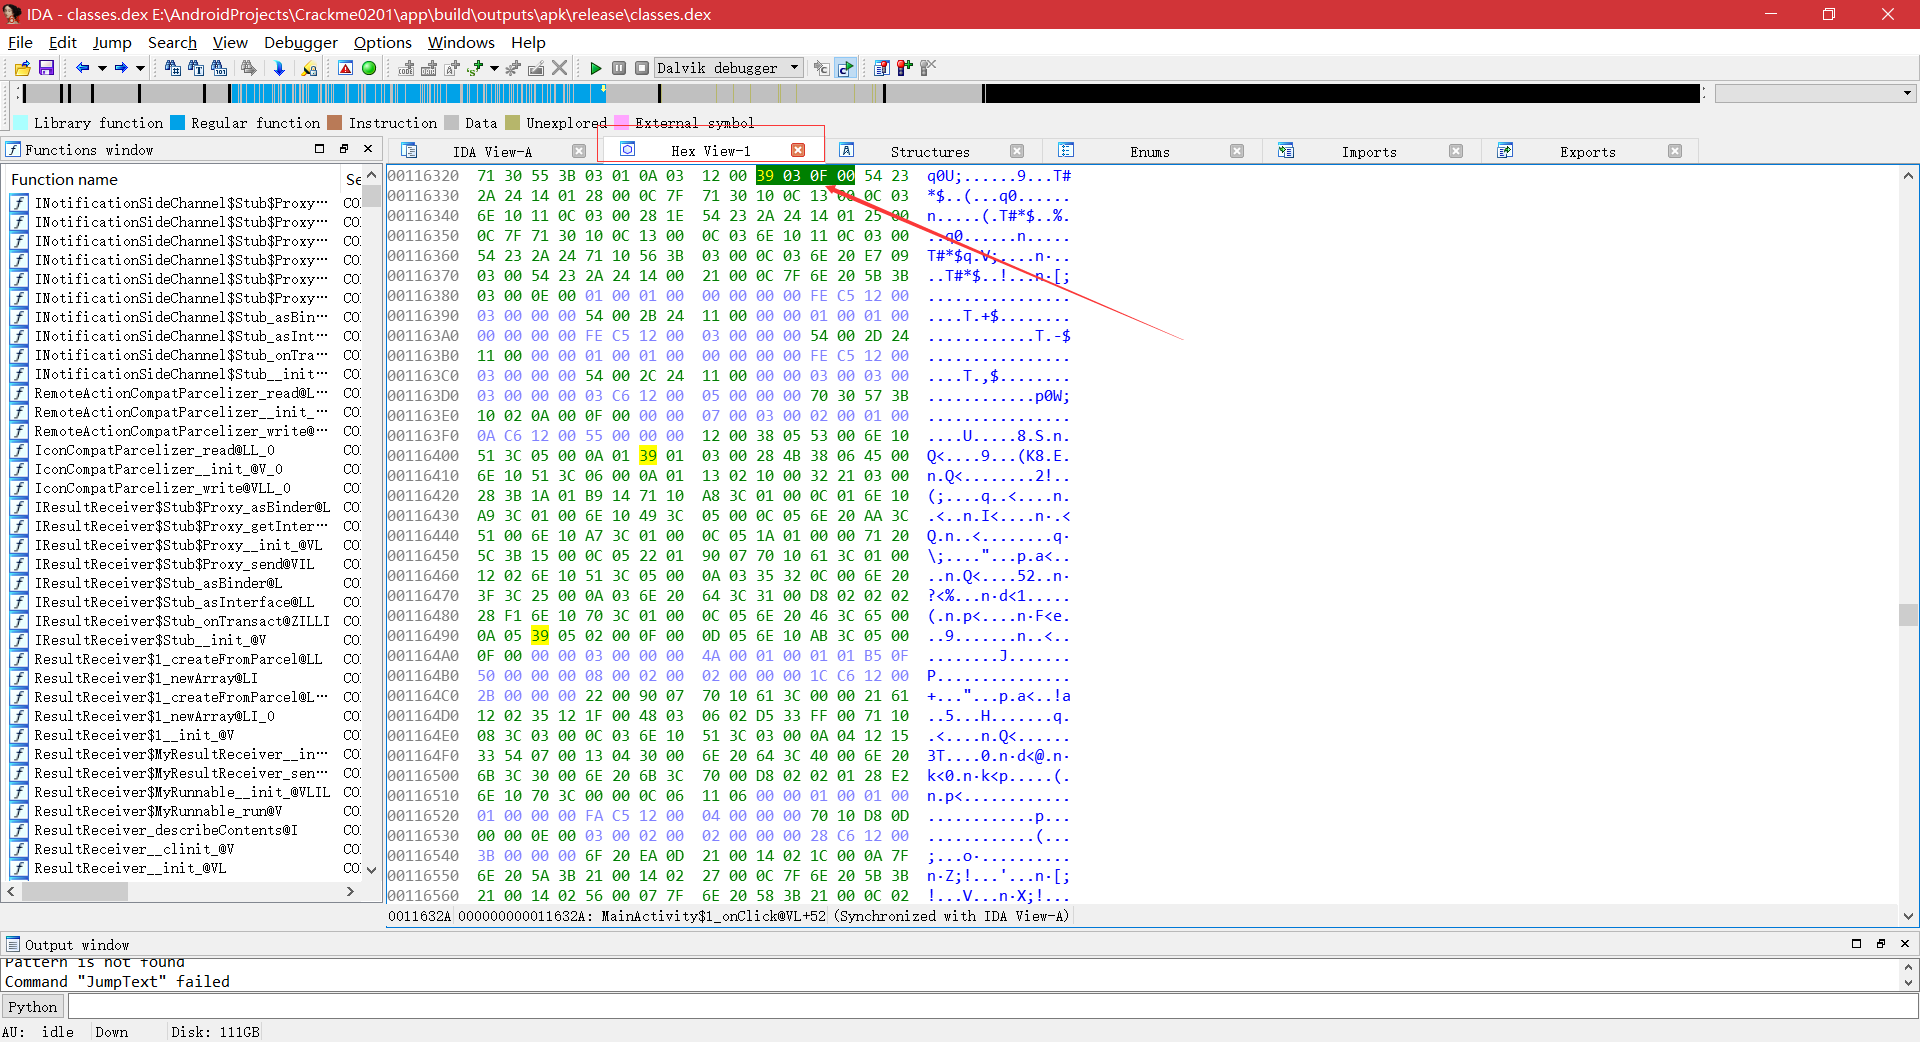Switch to the Hex View-1 tab
Screen dimensions: 1920x1042
coord(713,150)
